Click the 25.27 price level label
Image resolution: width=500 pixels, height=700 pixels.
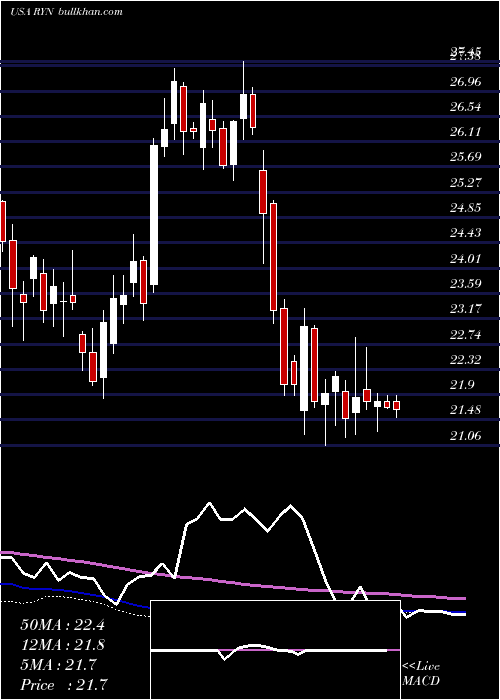point(466,182)
